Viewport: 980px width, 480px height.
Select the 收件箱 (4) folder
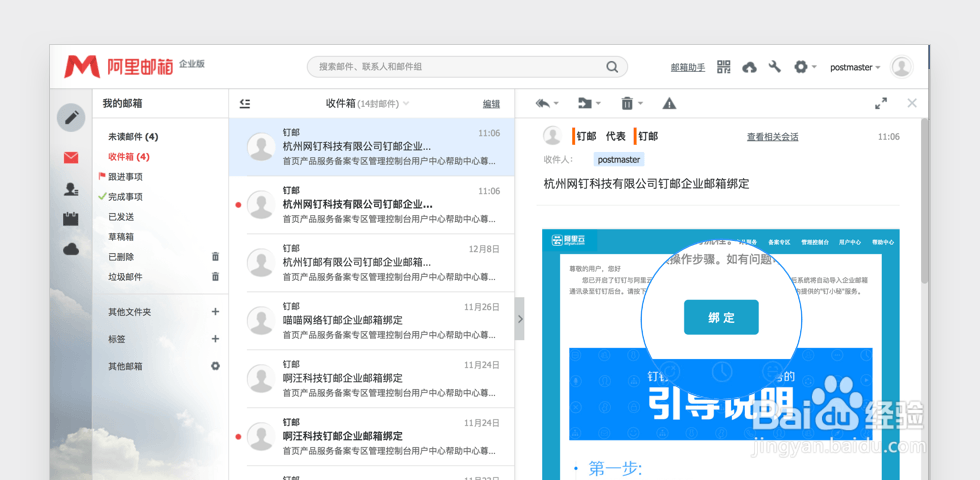[x=129, y=157]
